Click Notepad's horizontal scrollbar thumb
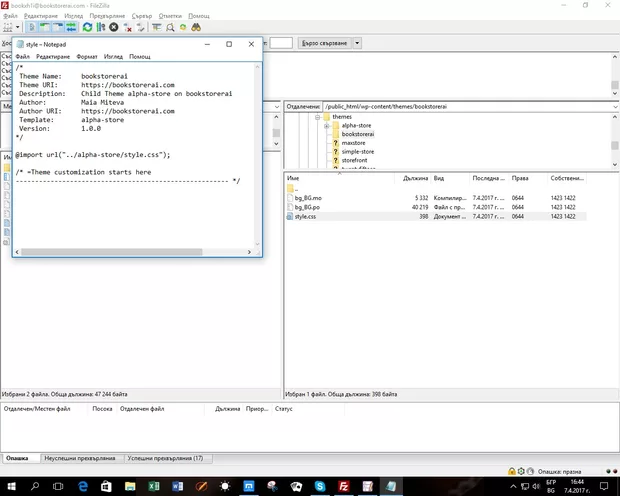 point(112,252)
